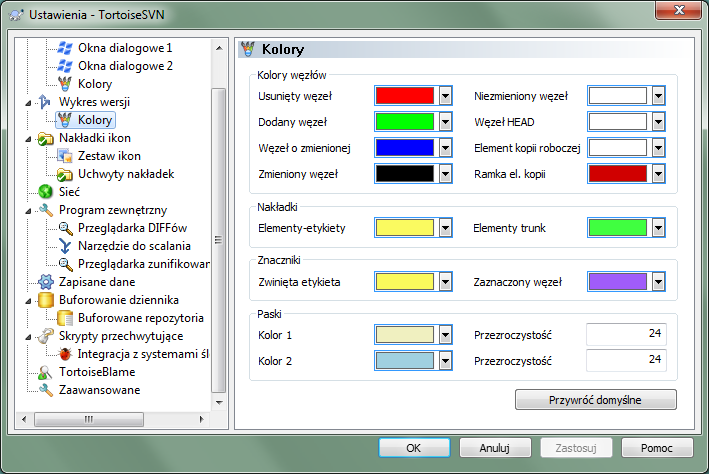This screenshot has width=709, height=474.
Task: Open the Węzeł o zmienionej color dropdown arrow
Action: 445,147
